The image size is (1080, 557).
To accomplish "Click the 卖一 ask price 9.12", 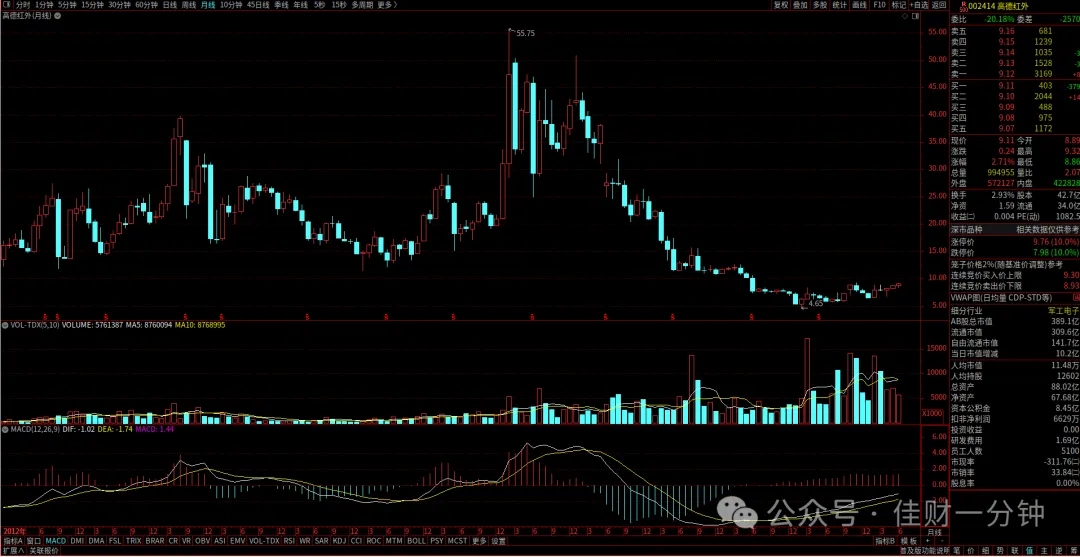I will 1006,74.
